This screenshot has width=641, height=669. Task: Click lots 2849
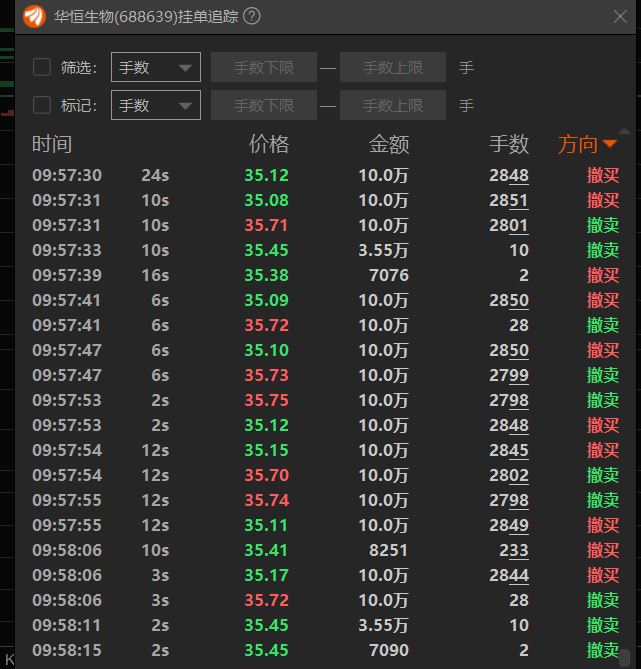[509, 526]
